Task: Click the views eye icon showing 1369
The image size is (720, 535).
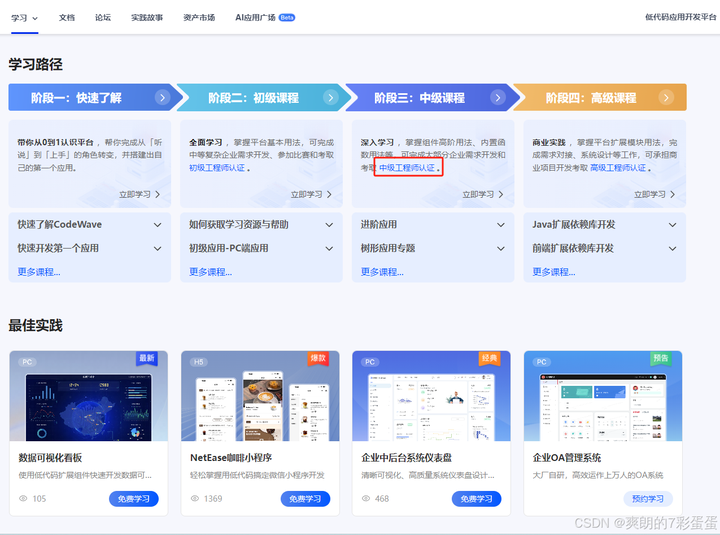Action: pyautogui.click(x=195, y=499)
